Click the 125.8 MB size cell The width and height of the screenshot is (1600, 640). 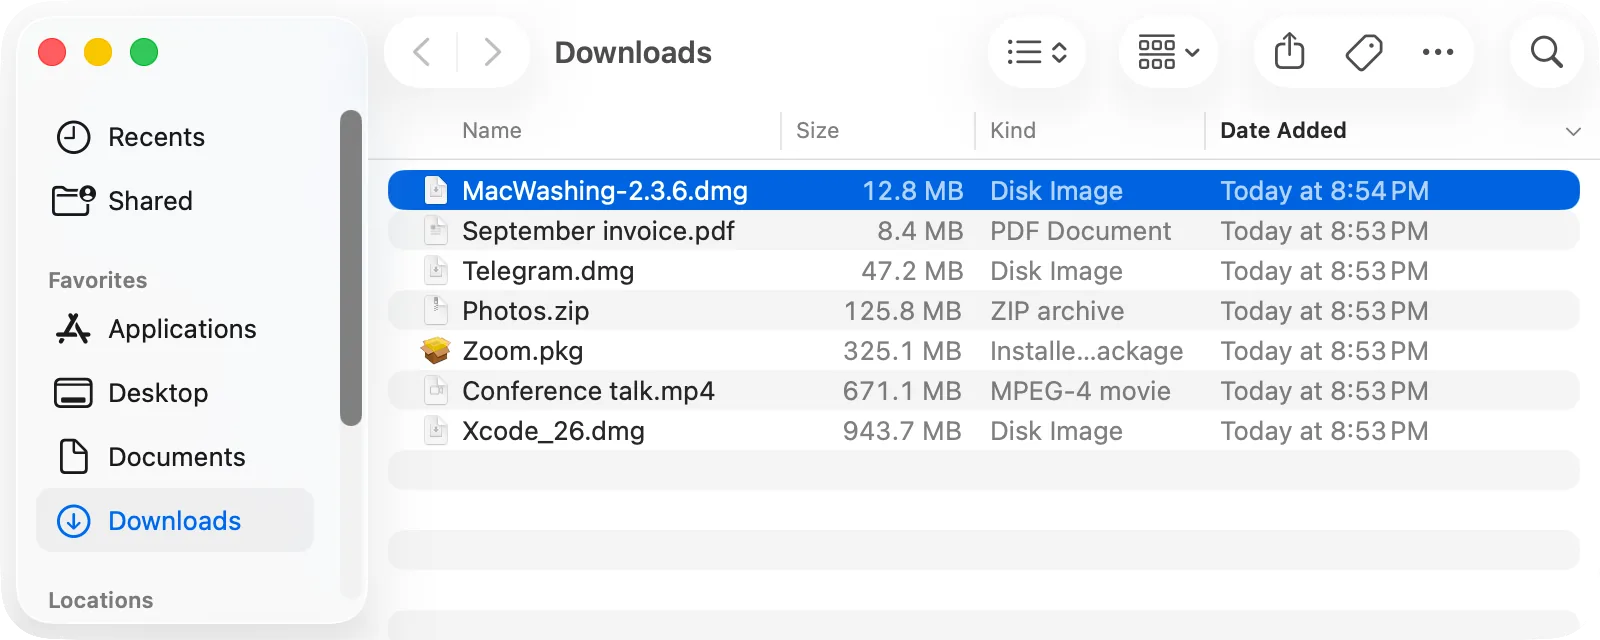point(902,311)
